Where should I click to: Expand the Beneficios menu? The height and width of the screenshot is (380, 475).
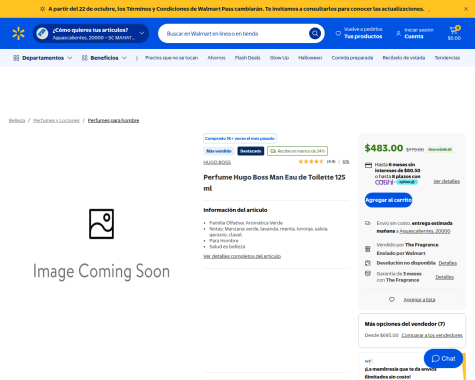coord(104,58)
